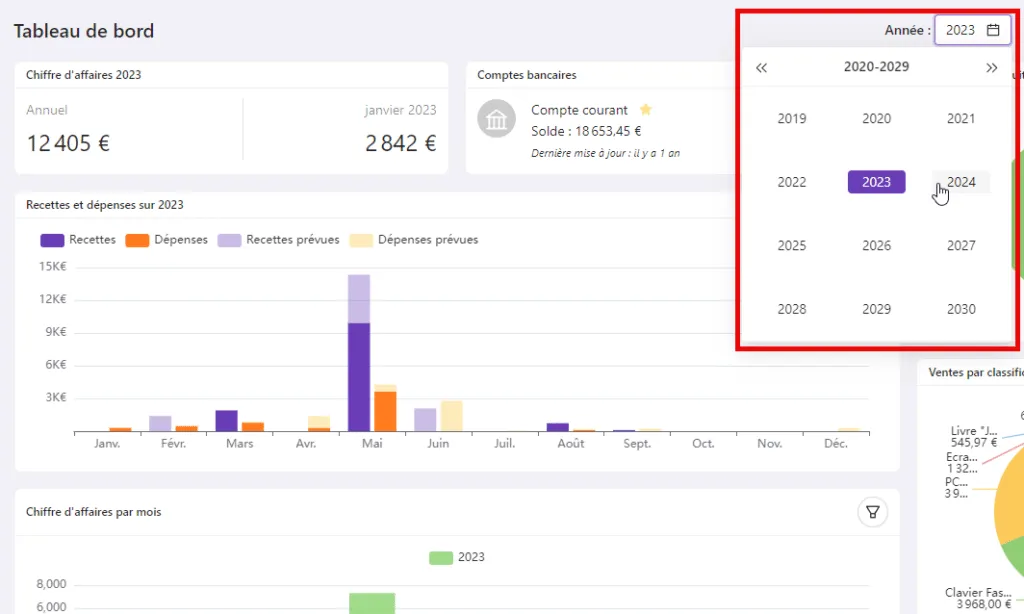Select year 2024 in the picker

coord(961,182)
